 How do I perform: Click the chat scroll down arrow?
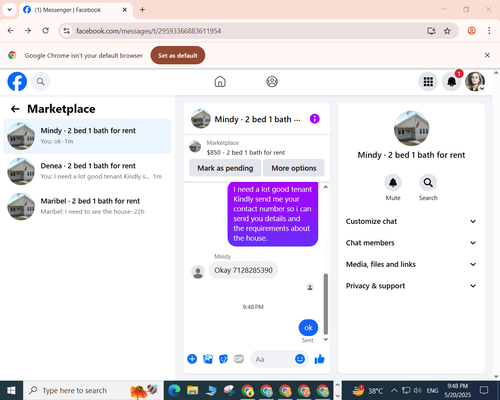click(x=326, y=340)
